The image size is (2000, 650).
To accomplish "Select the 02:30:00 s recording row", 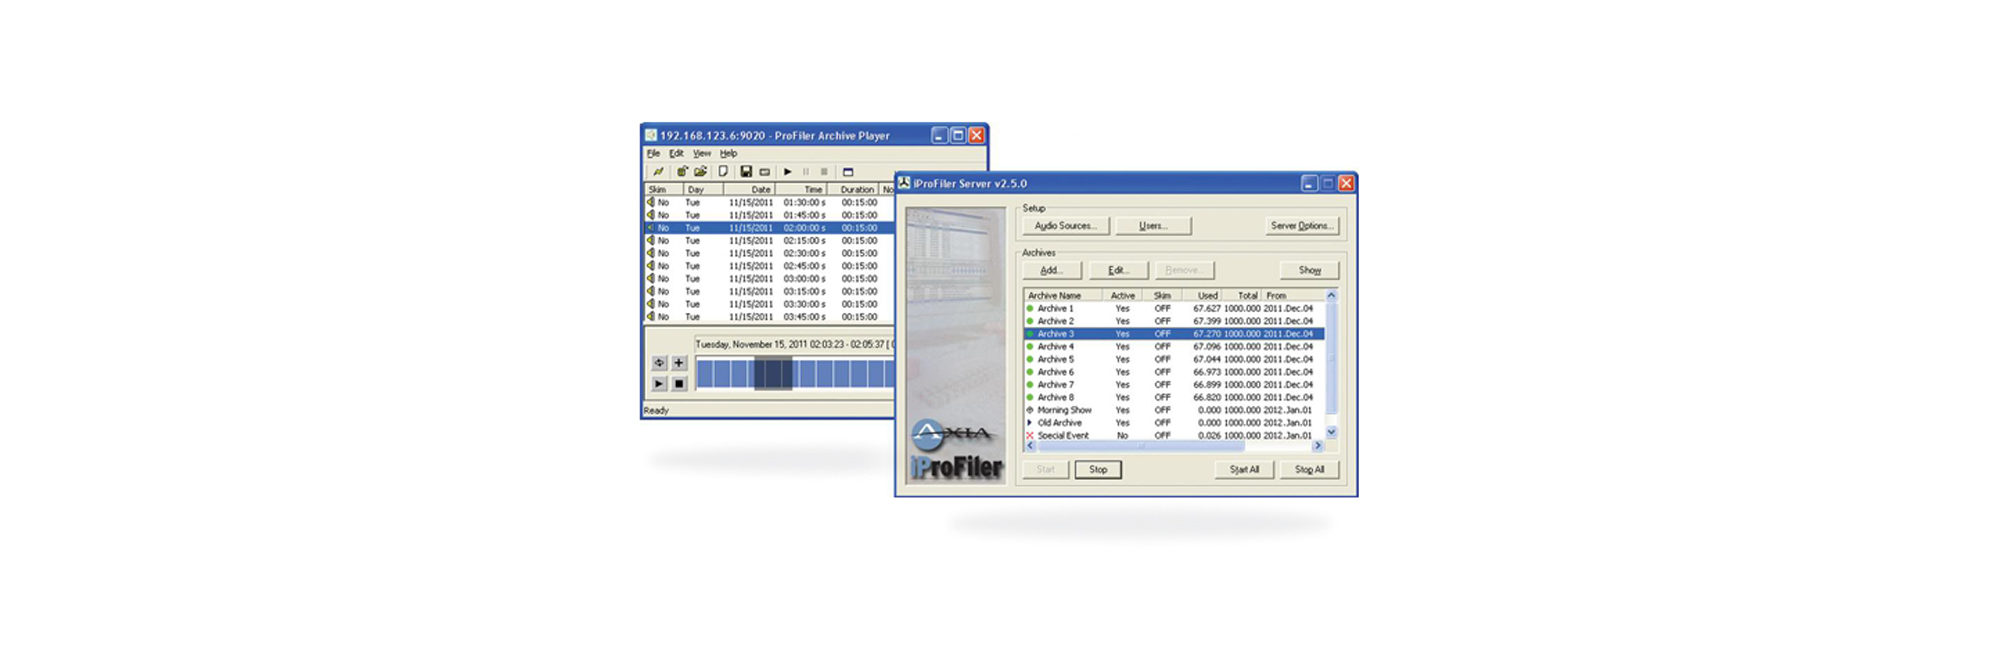I will [x=768, y=254].
